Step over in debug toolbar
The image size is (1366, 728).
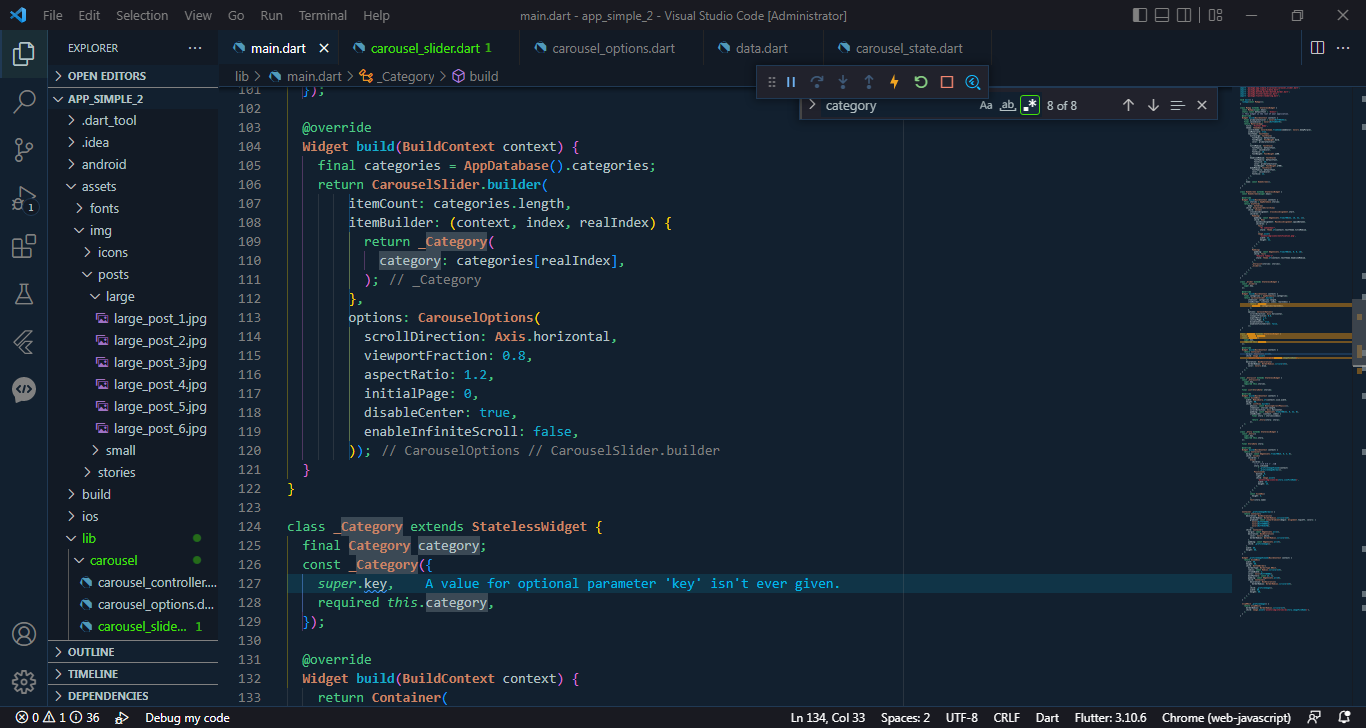coord(817,82)
